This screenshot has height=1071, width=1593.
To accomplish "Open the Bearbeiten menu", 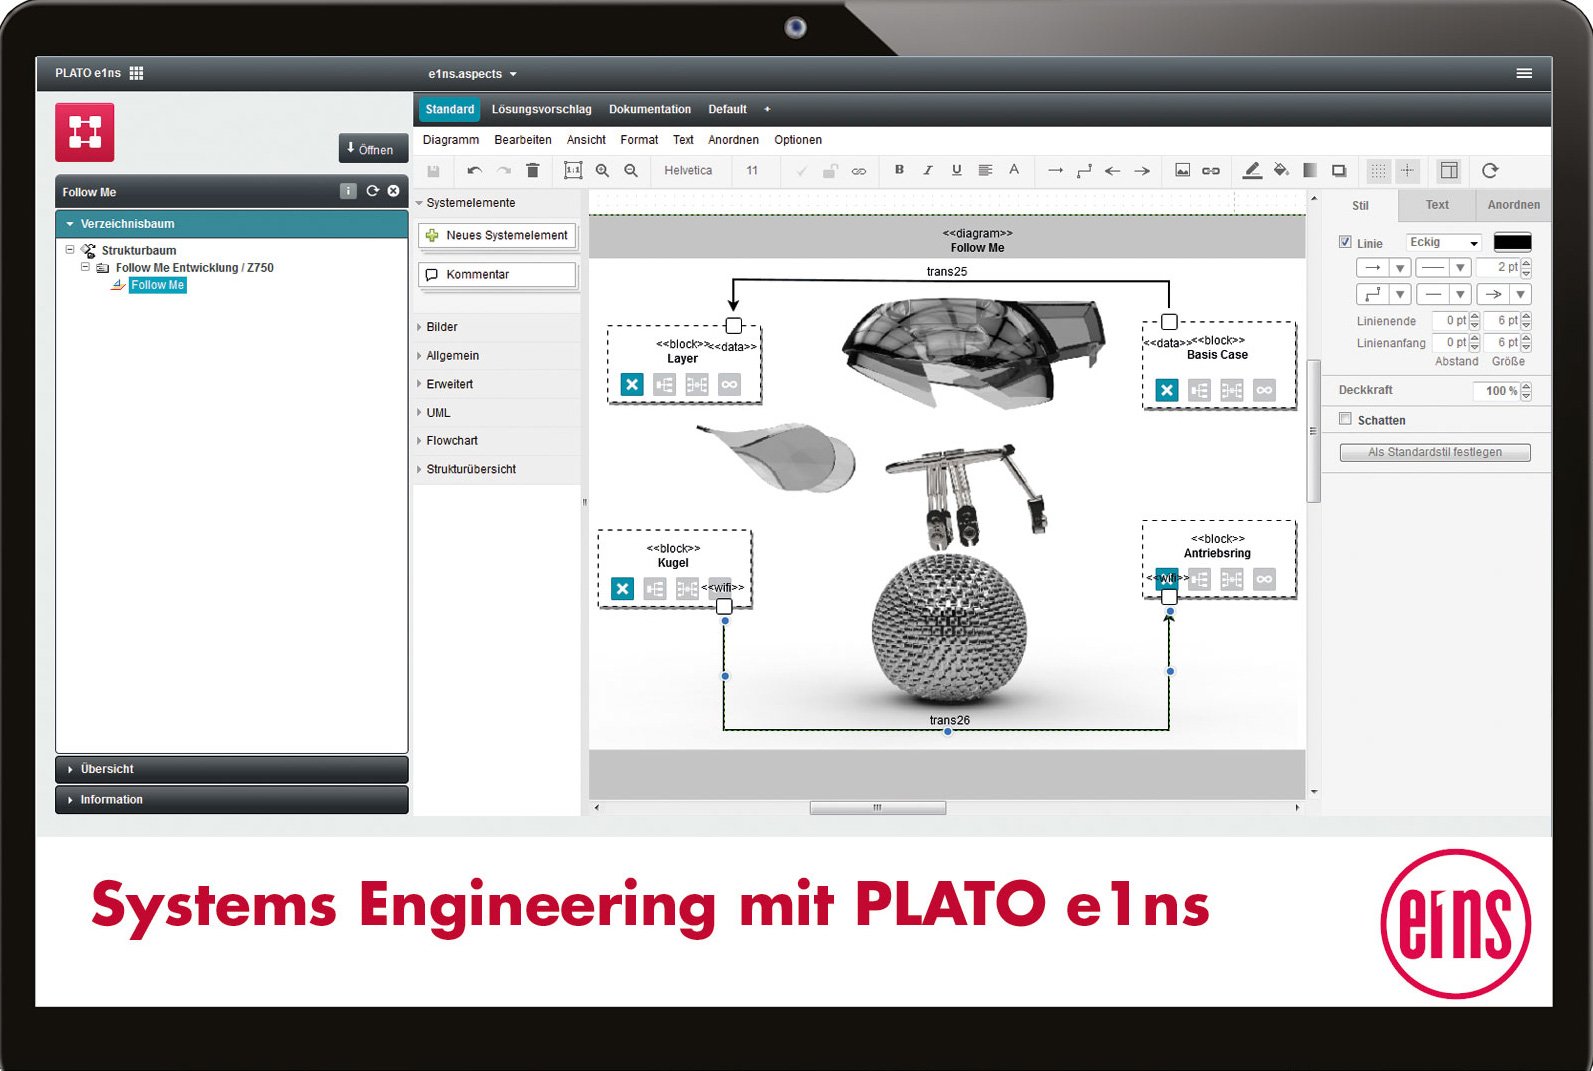I will pos(523,140).
